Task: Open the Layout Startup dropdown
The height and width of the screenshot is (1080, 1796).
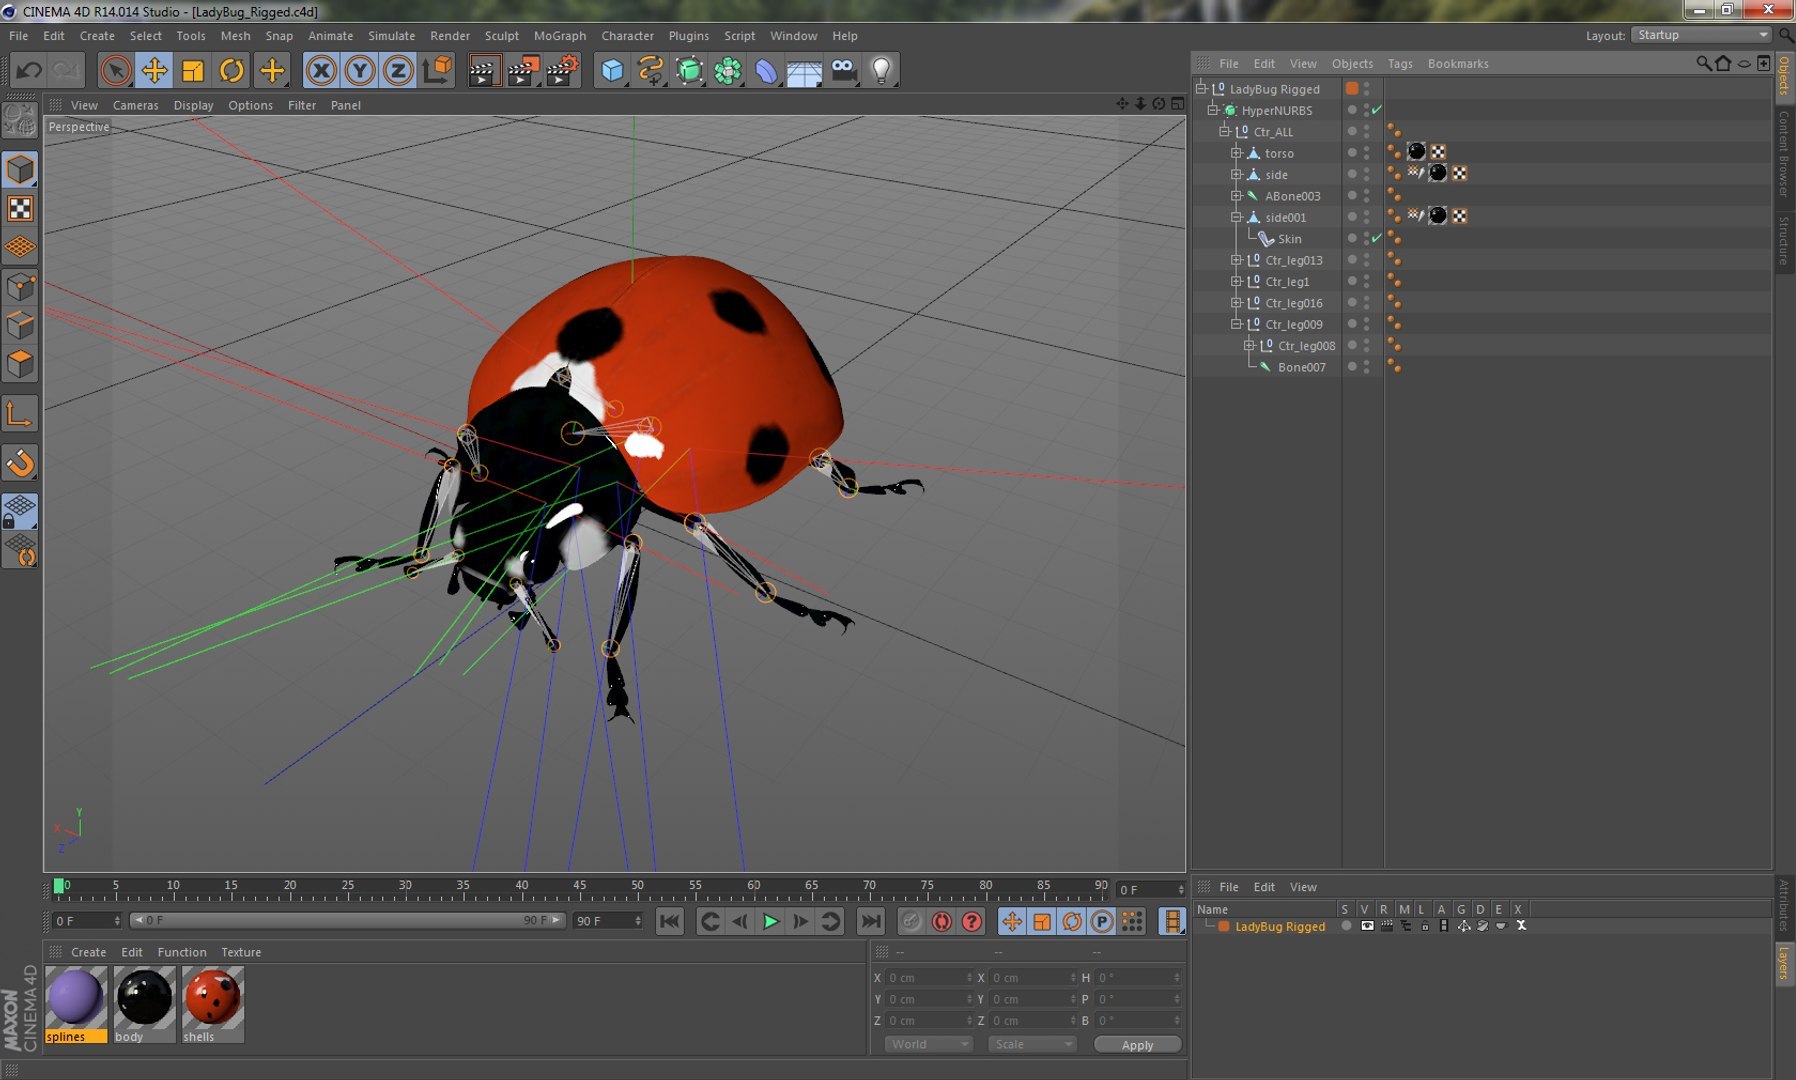Action: (x=1702, y=35)
